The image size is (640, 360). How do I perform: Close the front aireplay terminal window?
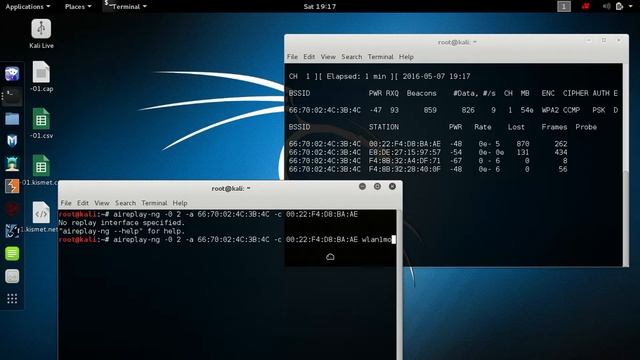392,186
